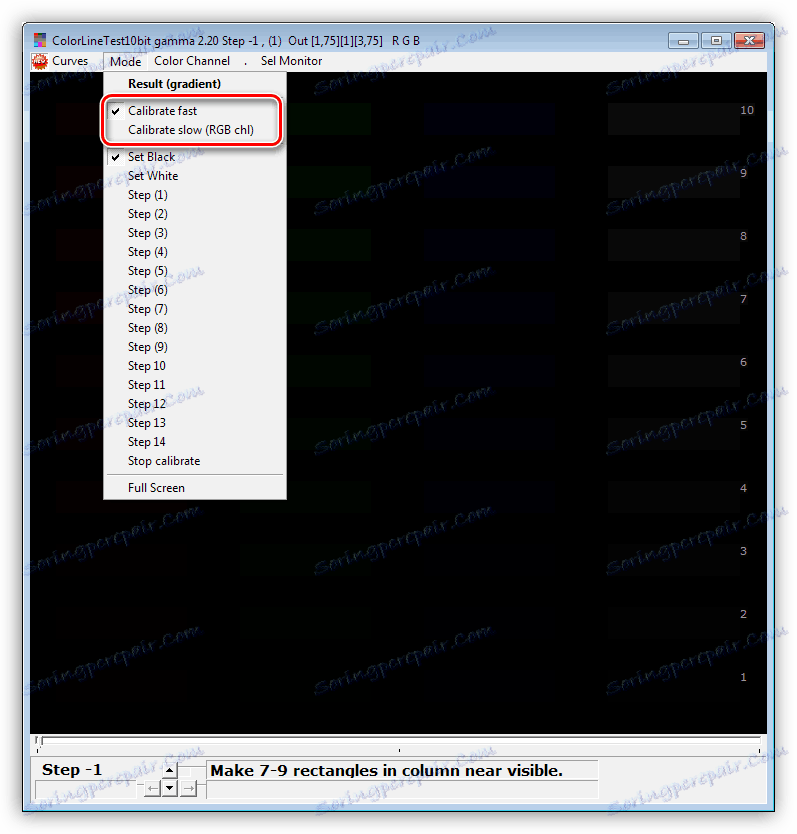Choose Step (8) from the menu
This screenshot has width=797, height=834.
(195, 328)
